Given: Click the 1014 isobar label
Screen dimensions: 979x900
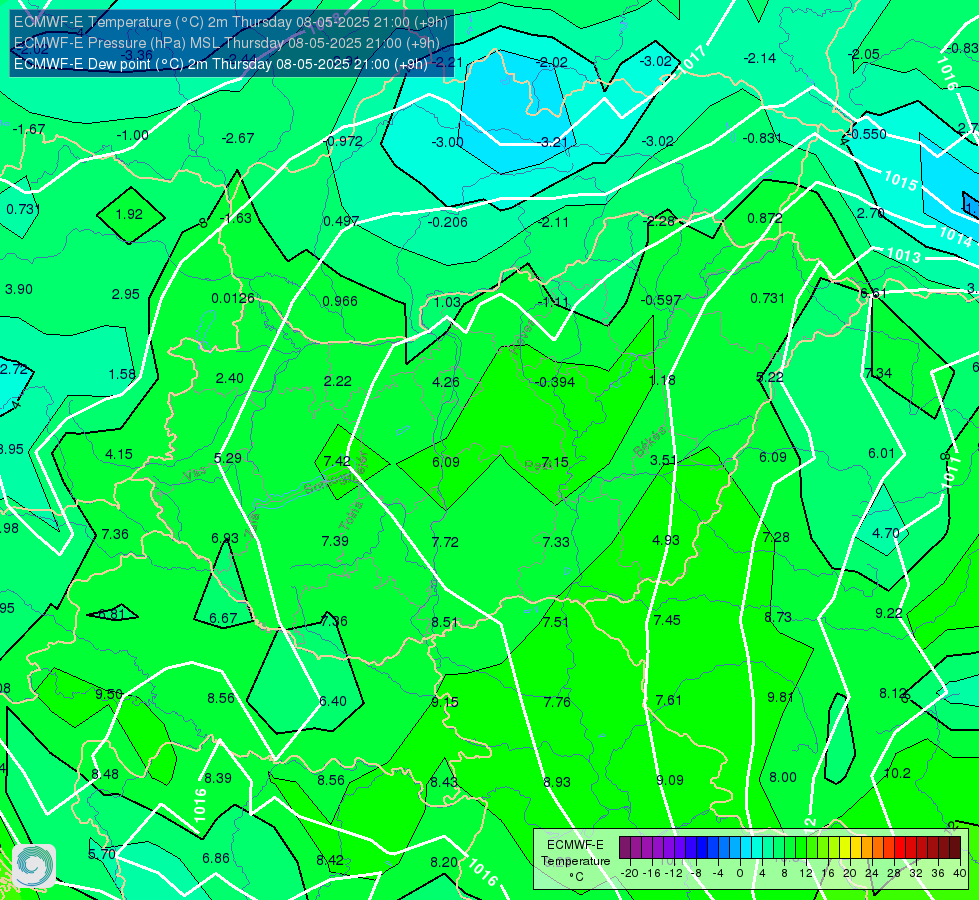Looking at the screenshot, I should [x=955, y=236].
